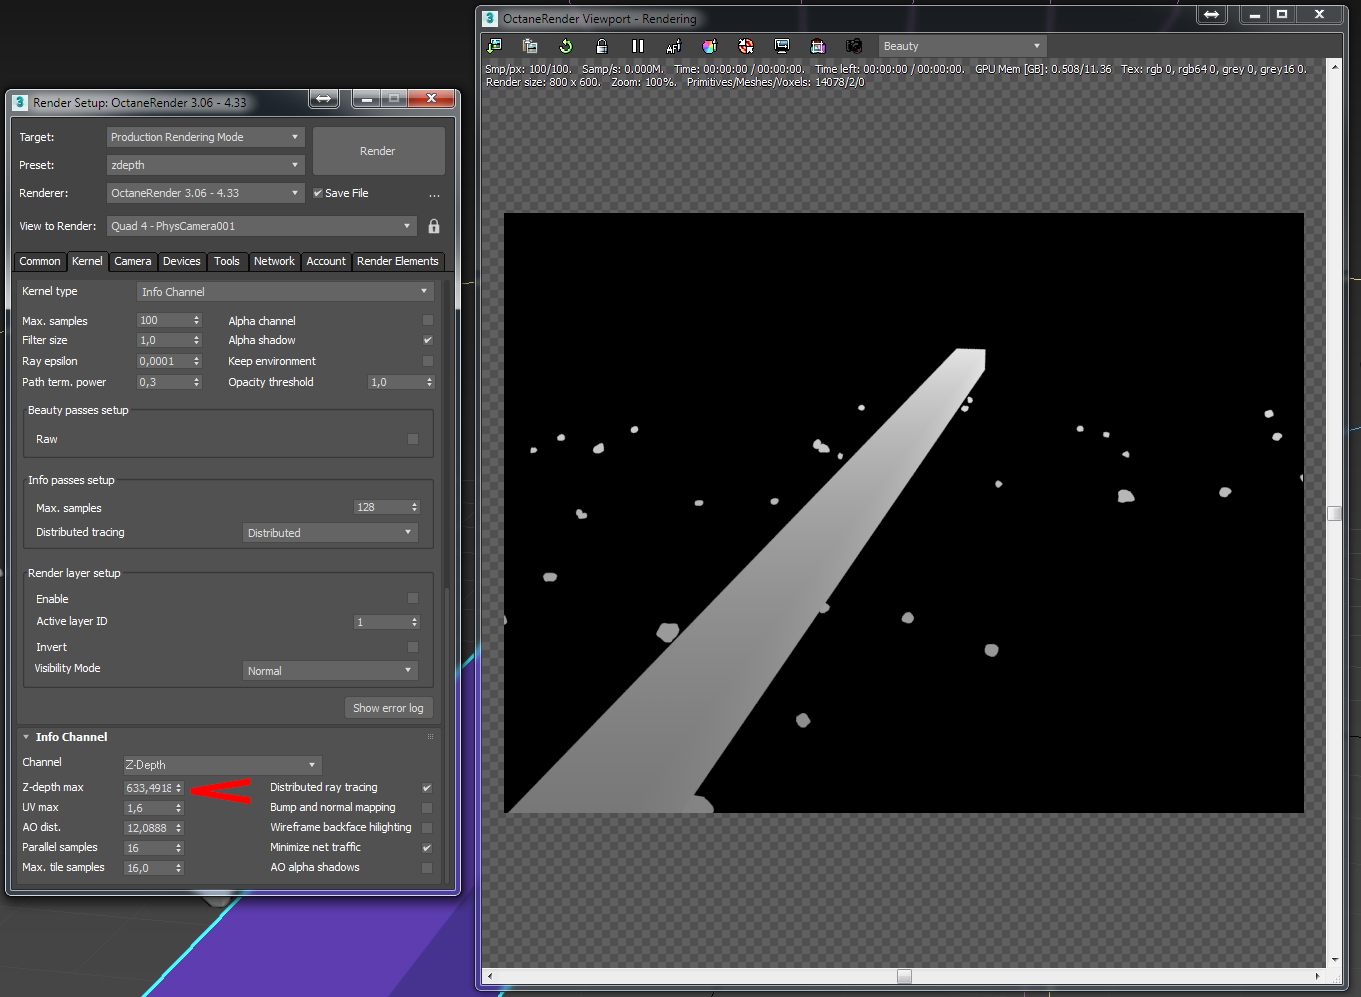Open the Beauty render pass dropdown
The image size is (1361, 997).
(x=962, y=46)
